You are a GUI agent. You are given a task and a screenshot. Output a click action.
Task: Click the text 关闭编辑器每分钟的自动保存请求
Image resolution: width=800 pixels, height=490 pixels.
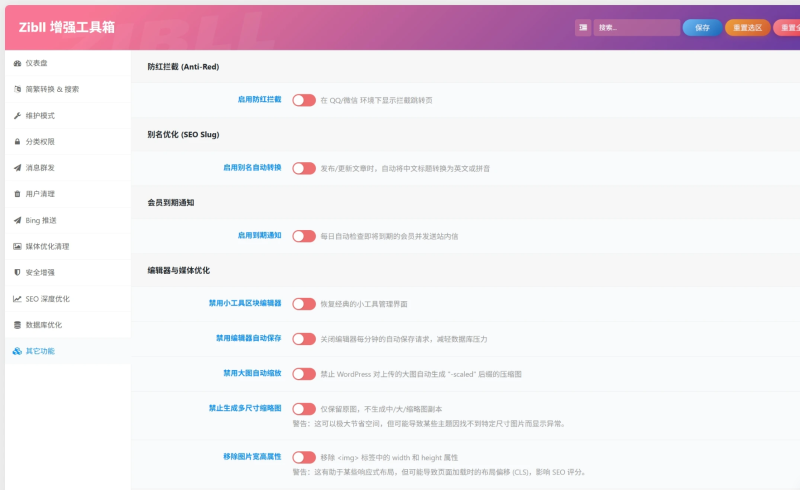click(x=374, y=339)
